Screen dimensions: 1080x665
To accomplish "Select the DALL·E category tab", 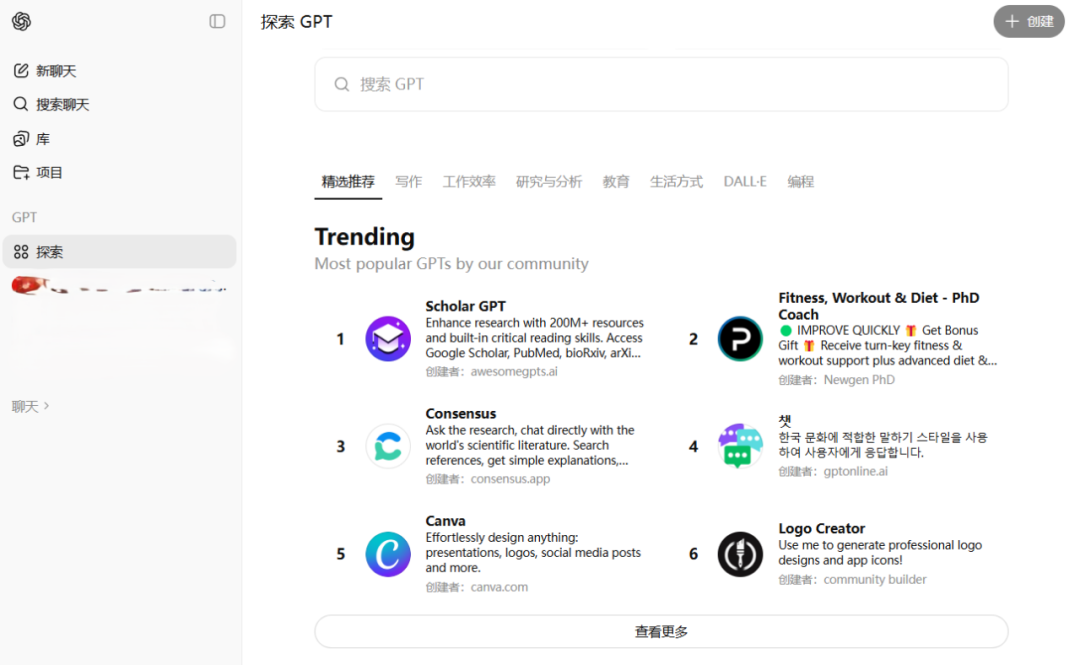I will 745,182.
